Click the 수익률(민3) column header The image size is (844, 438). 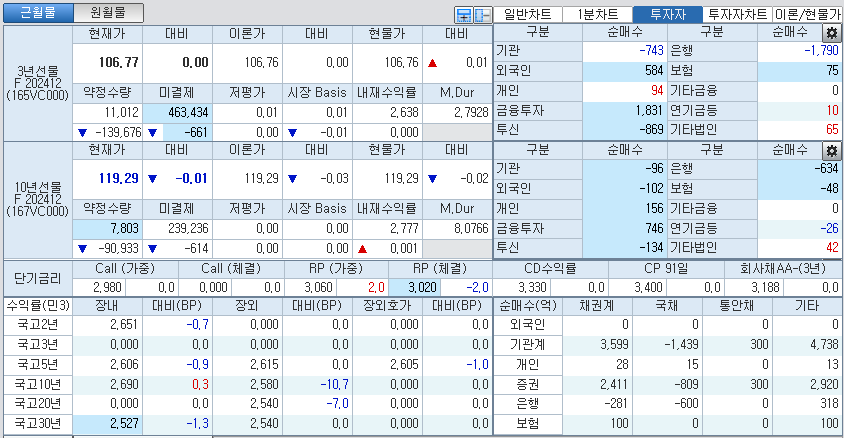tap(38, 306)
